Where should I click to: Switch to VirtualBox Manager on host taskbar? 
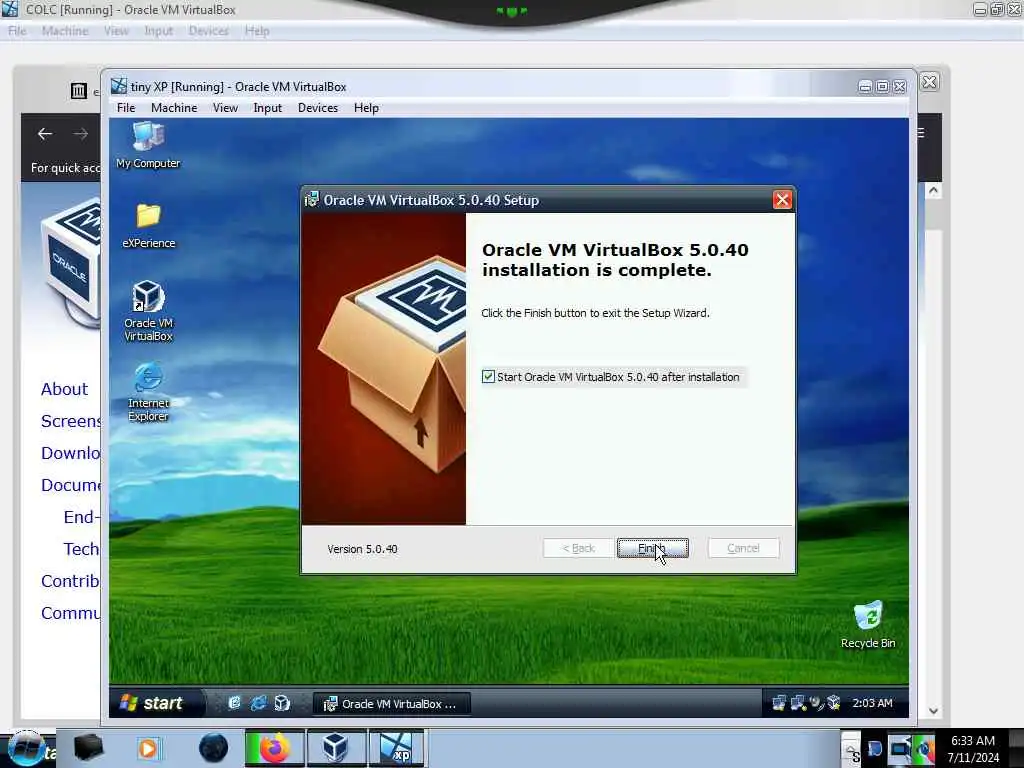pyautogui.click(x=336, y=748)
